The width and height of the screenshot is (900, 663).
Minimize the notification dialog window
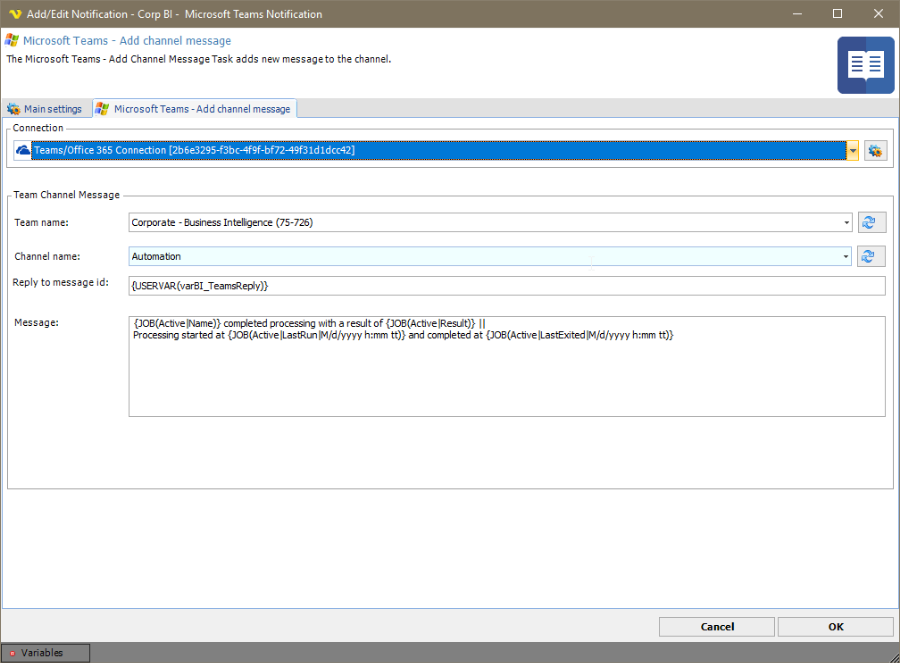pyautogui.click(x=792, y=14)
